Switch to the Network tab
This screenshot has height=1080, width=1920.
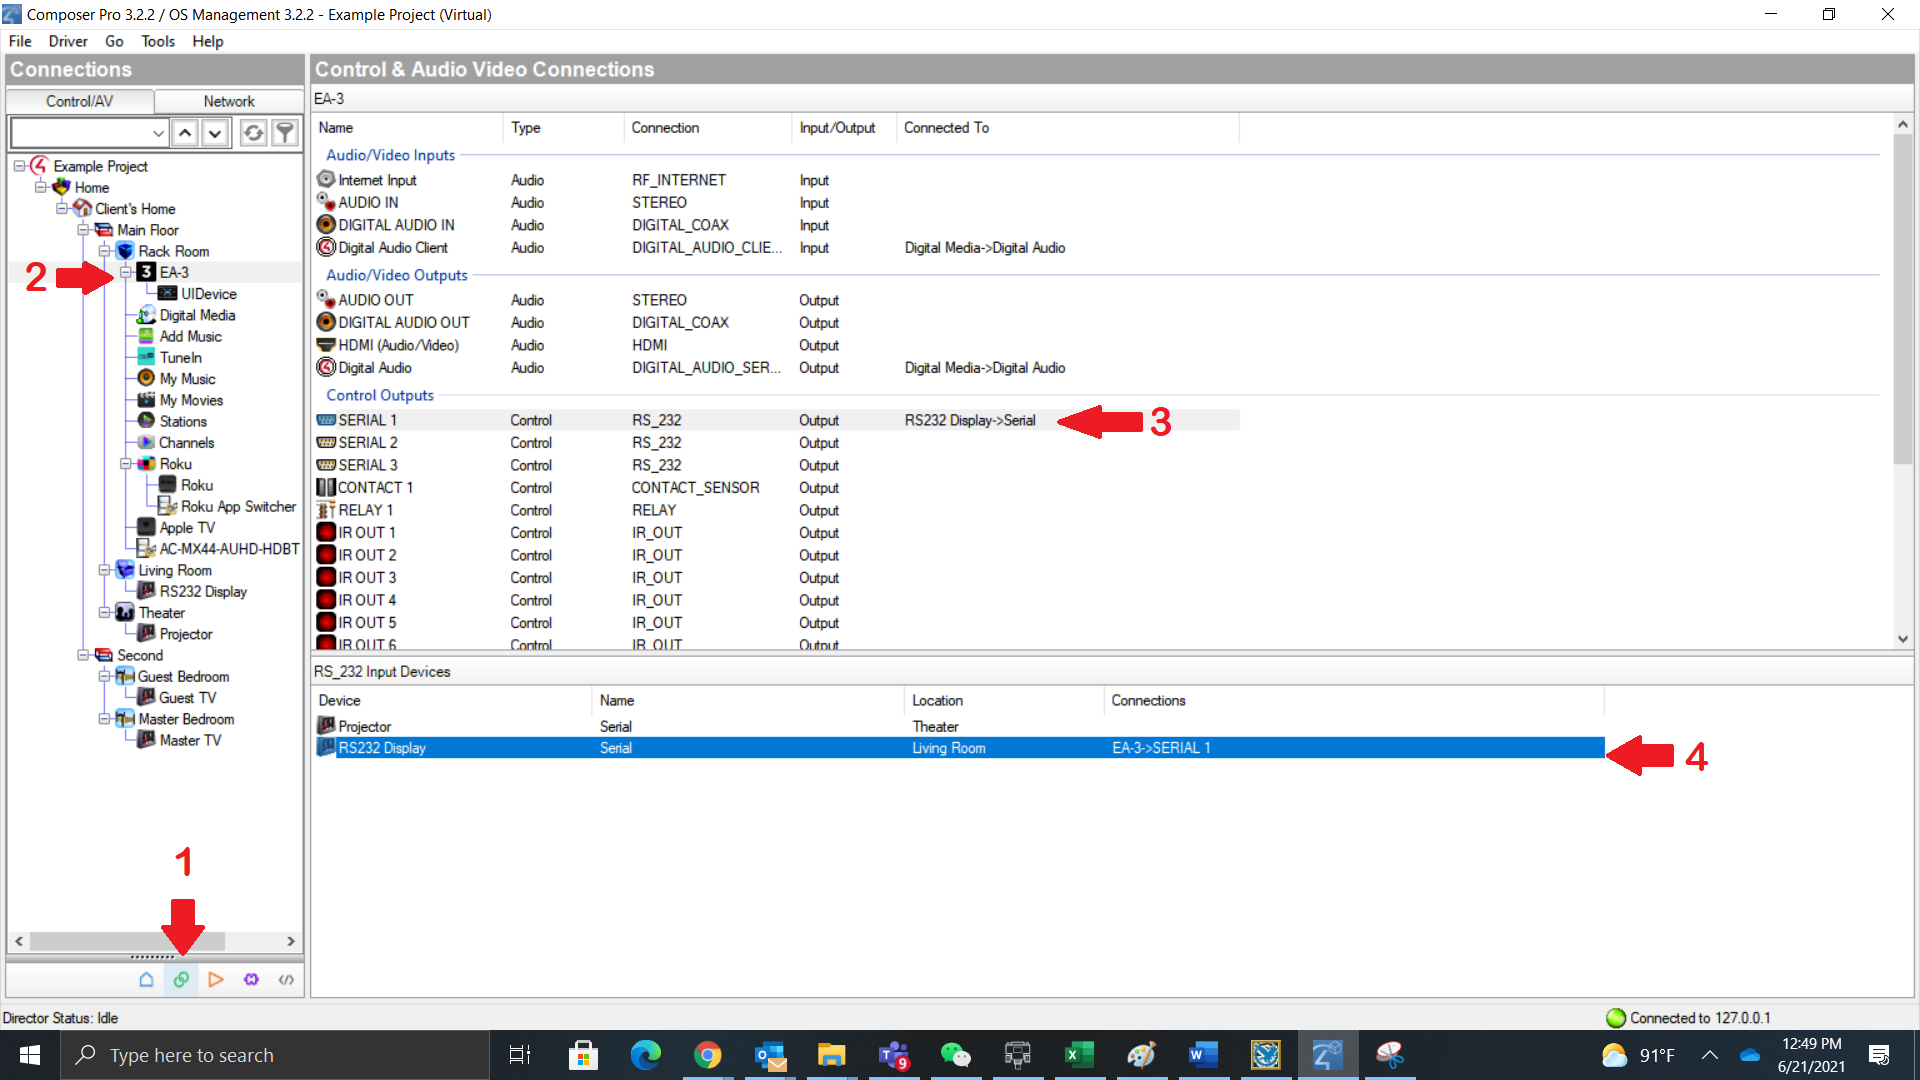coord(228,101)
